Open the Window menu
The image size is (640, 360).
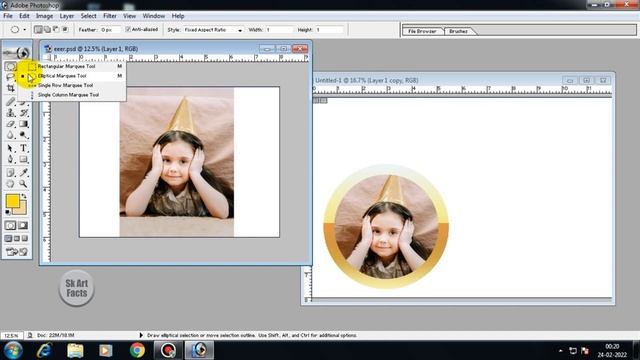153,16
